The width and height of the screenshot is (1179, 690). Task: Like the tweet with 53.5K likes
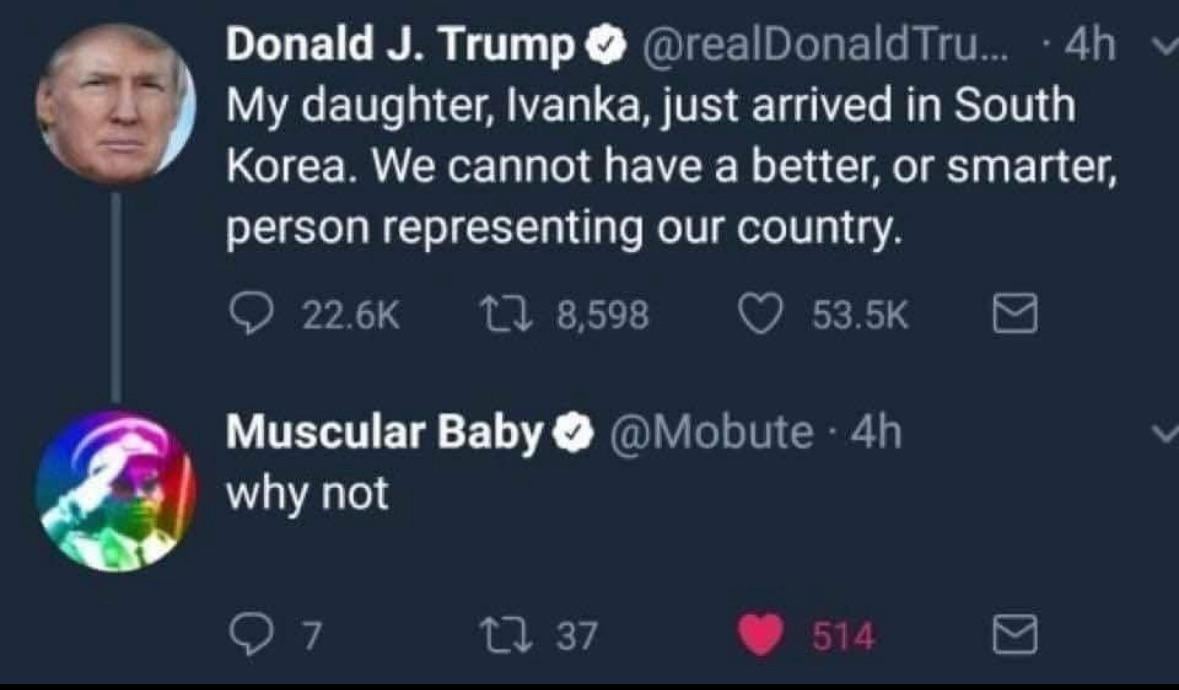760,316
